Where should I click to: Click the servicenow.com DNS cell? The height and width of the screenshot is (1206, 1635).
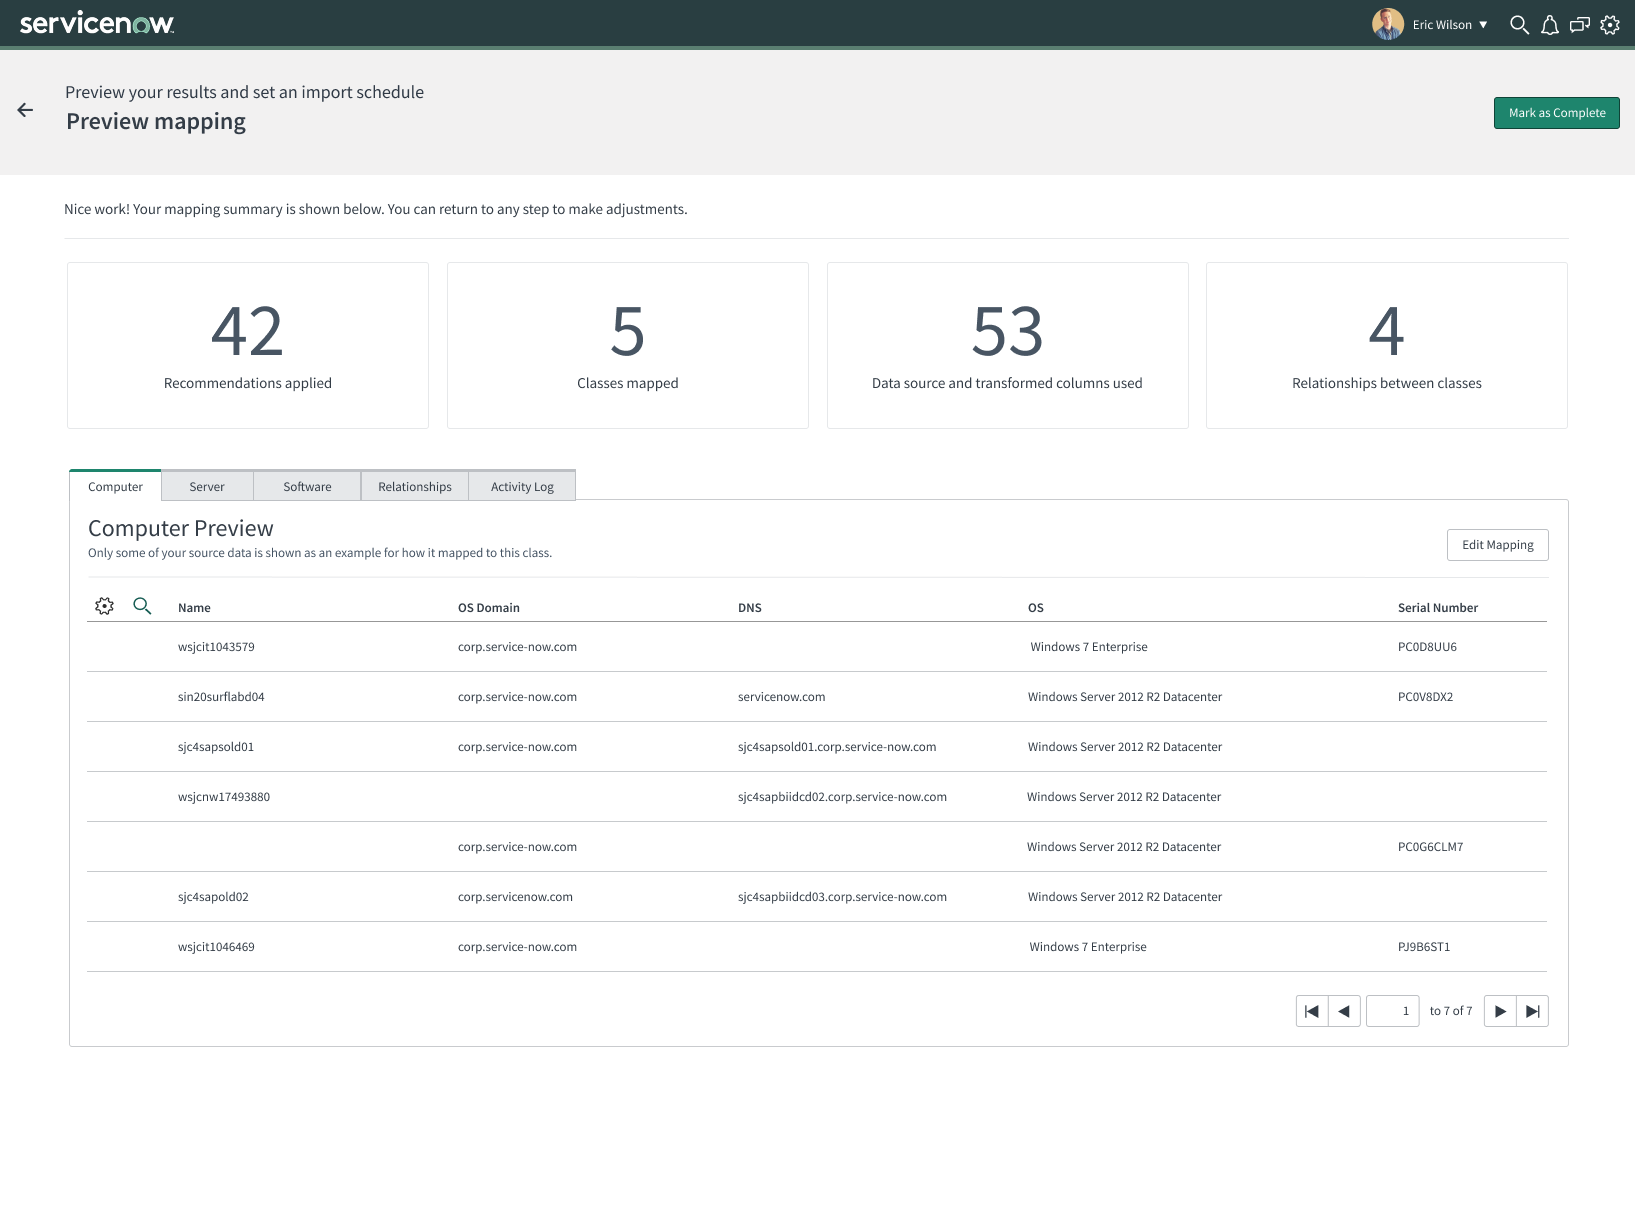click(x=782, y=697)
